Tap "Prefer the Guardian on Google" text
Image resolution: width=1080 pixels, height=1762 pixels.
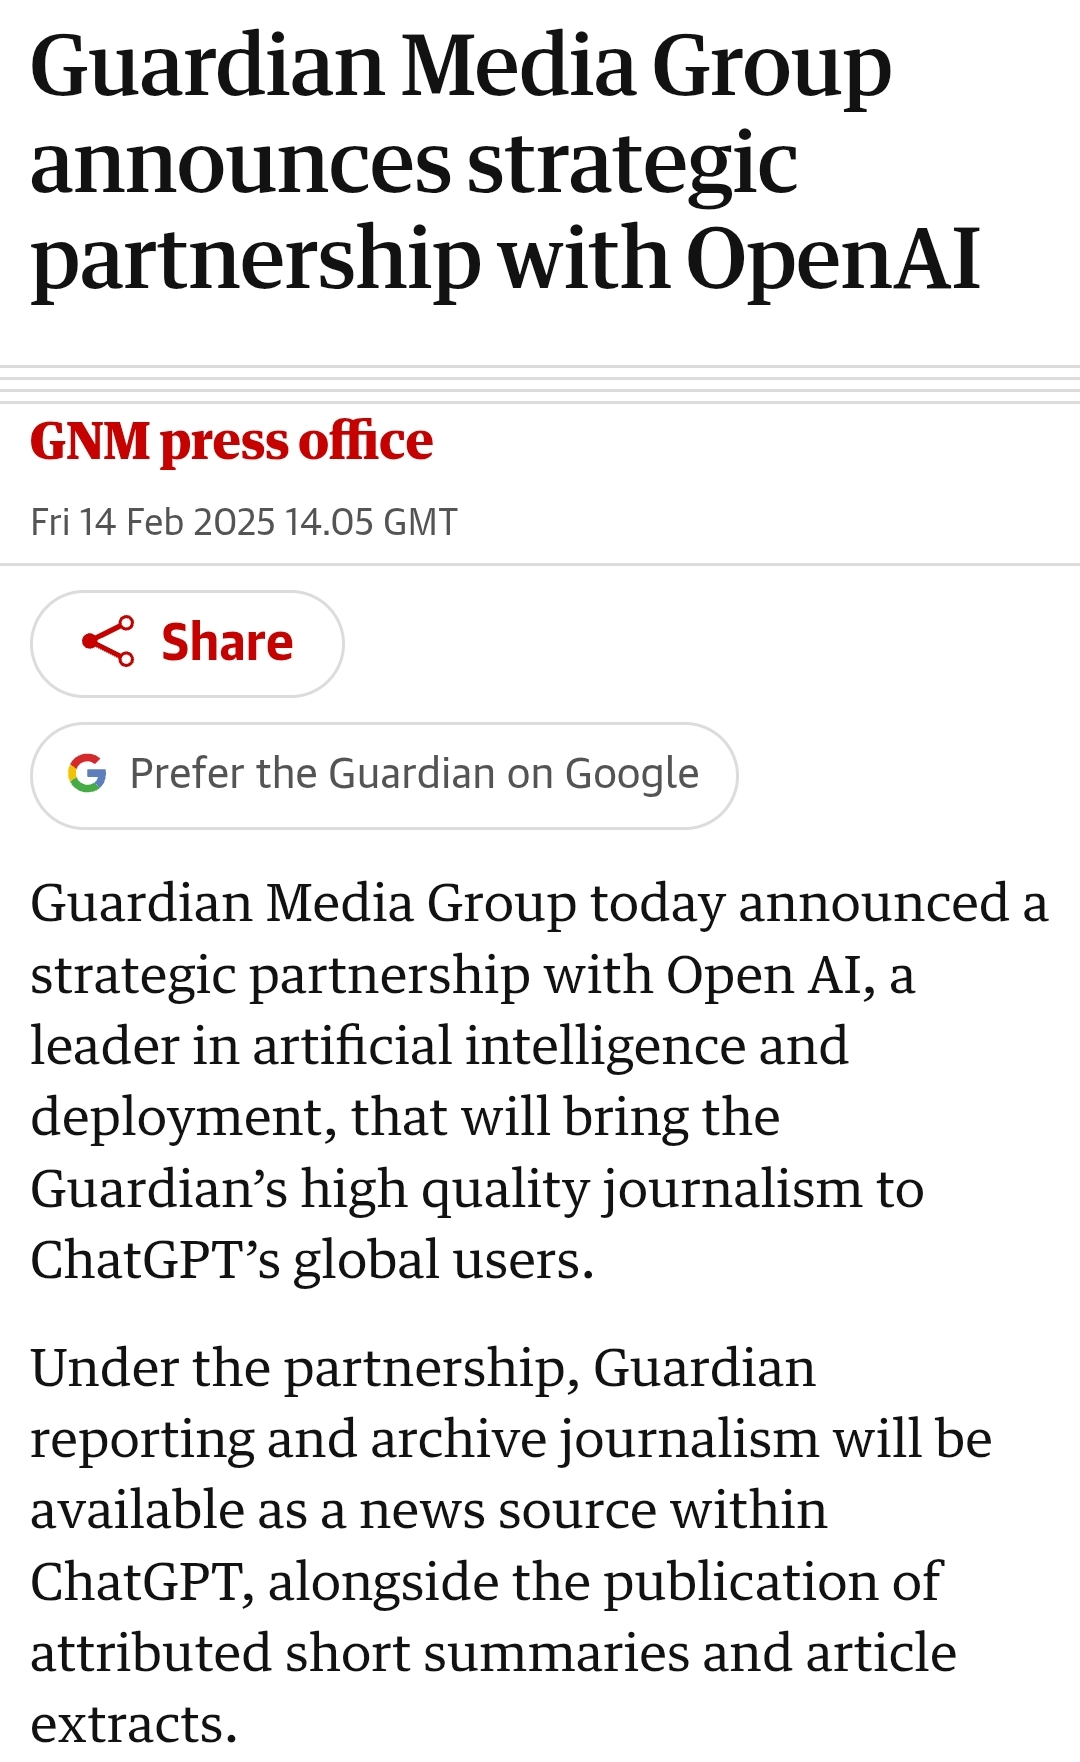tap(414, 774)
